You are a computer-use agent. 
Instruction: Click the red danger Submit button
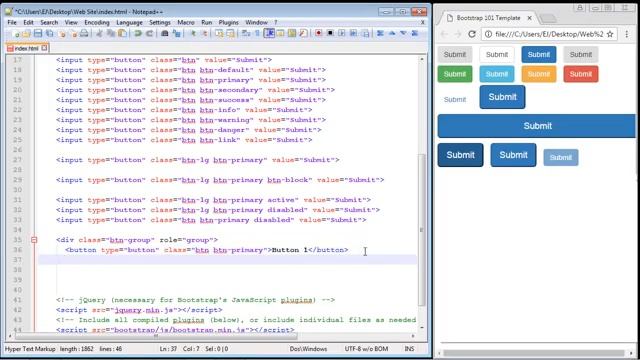(581, 74)
